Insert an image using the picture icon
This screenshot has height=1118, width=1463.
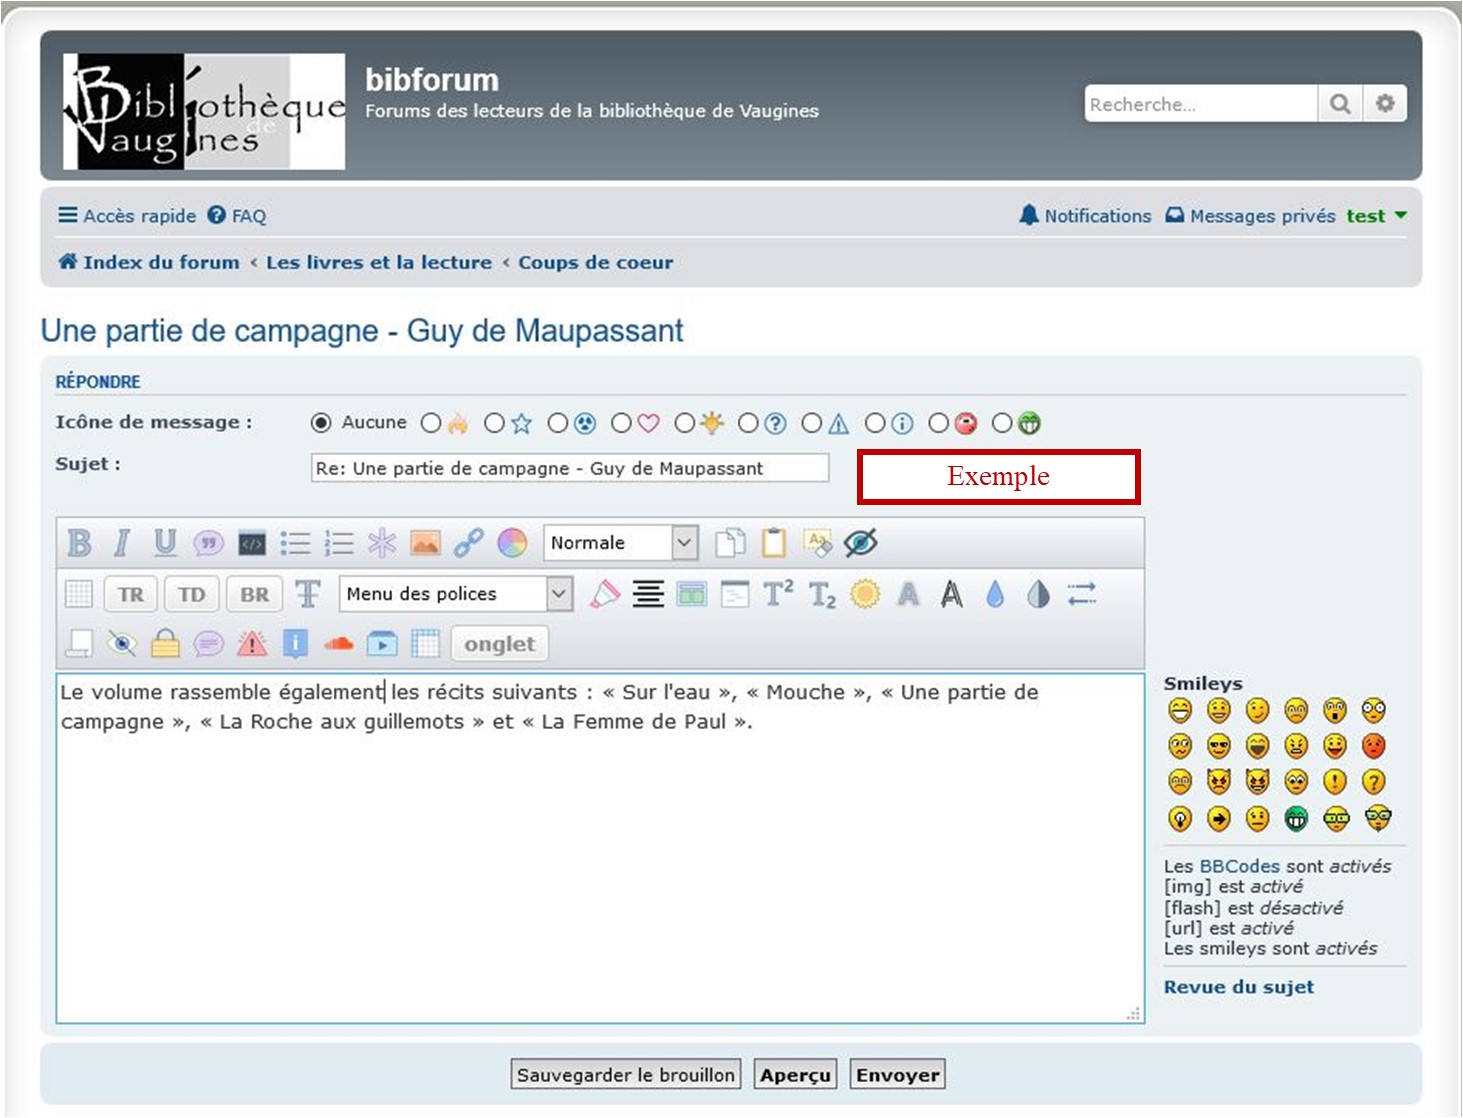(425, 543)
